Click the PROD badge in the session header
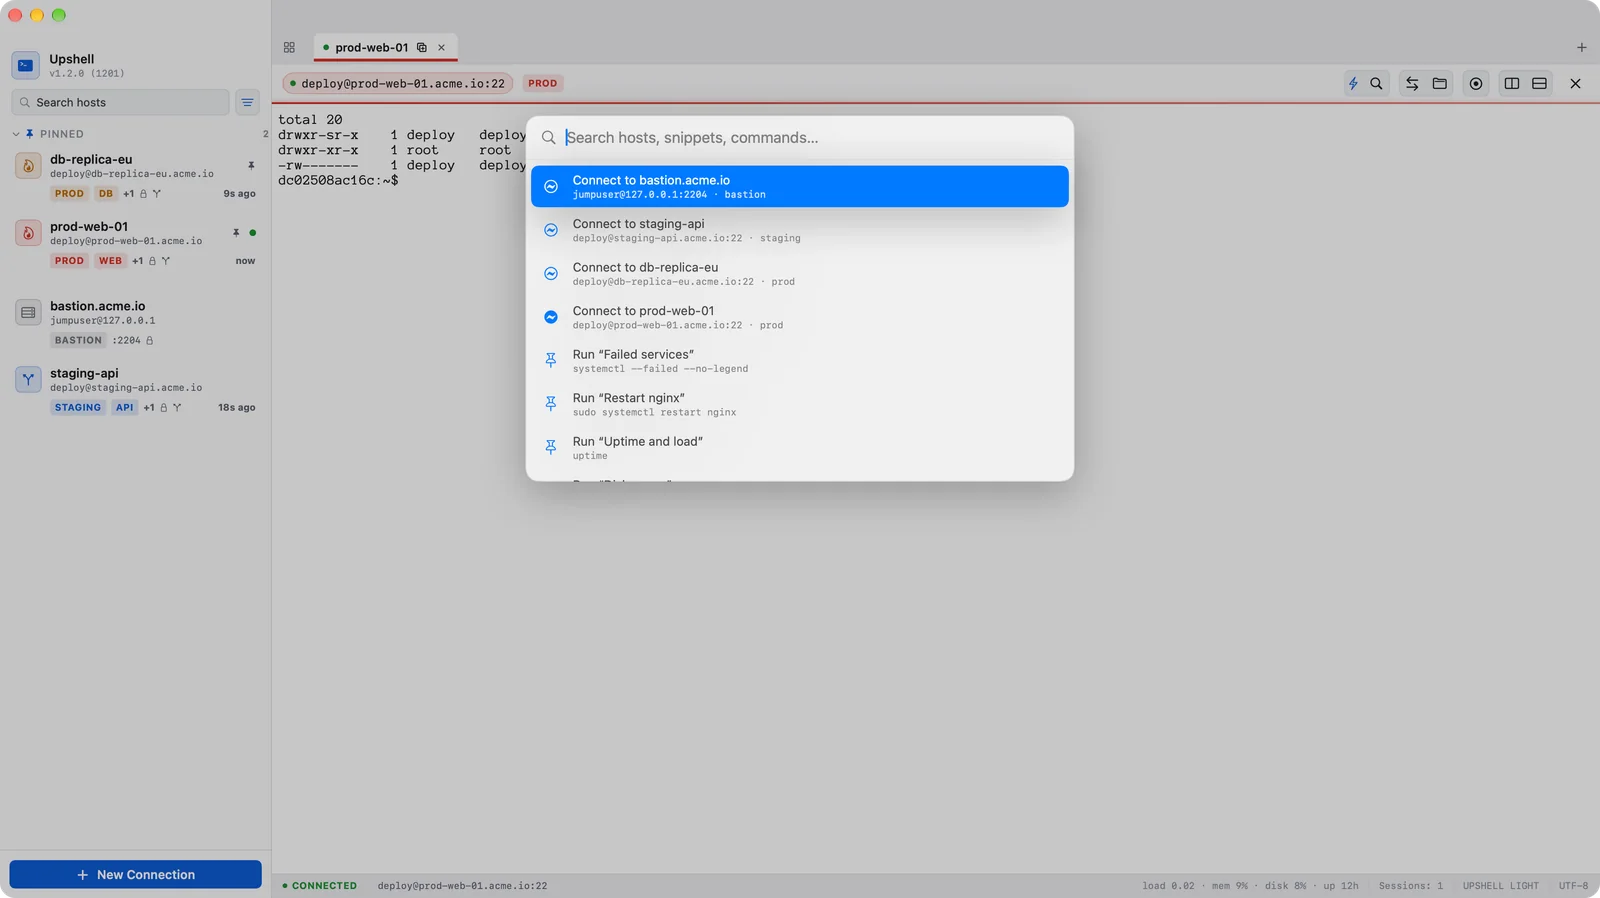This screenshot has width=1600, height=898. [543, 84]
